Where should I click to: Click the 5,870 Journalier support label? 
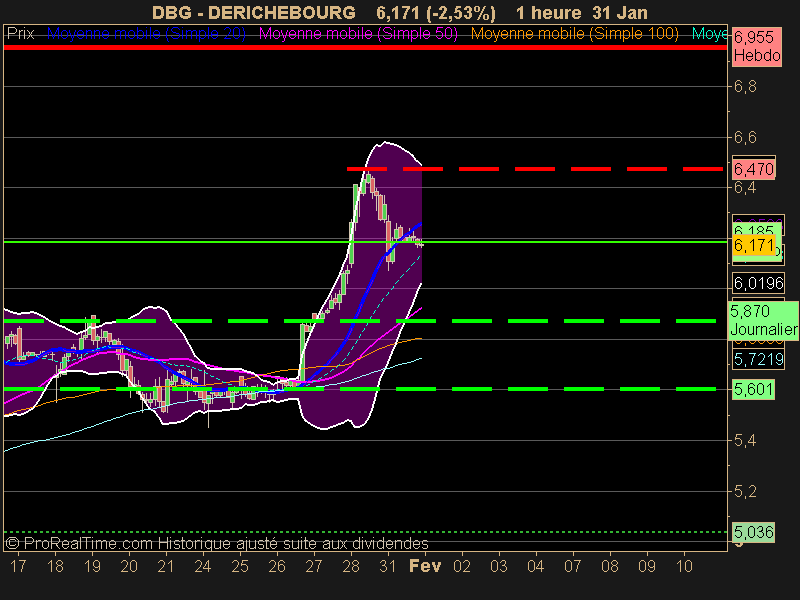(763, 320)
